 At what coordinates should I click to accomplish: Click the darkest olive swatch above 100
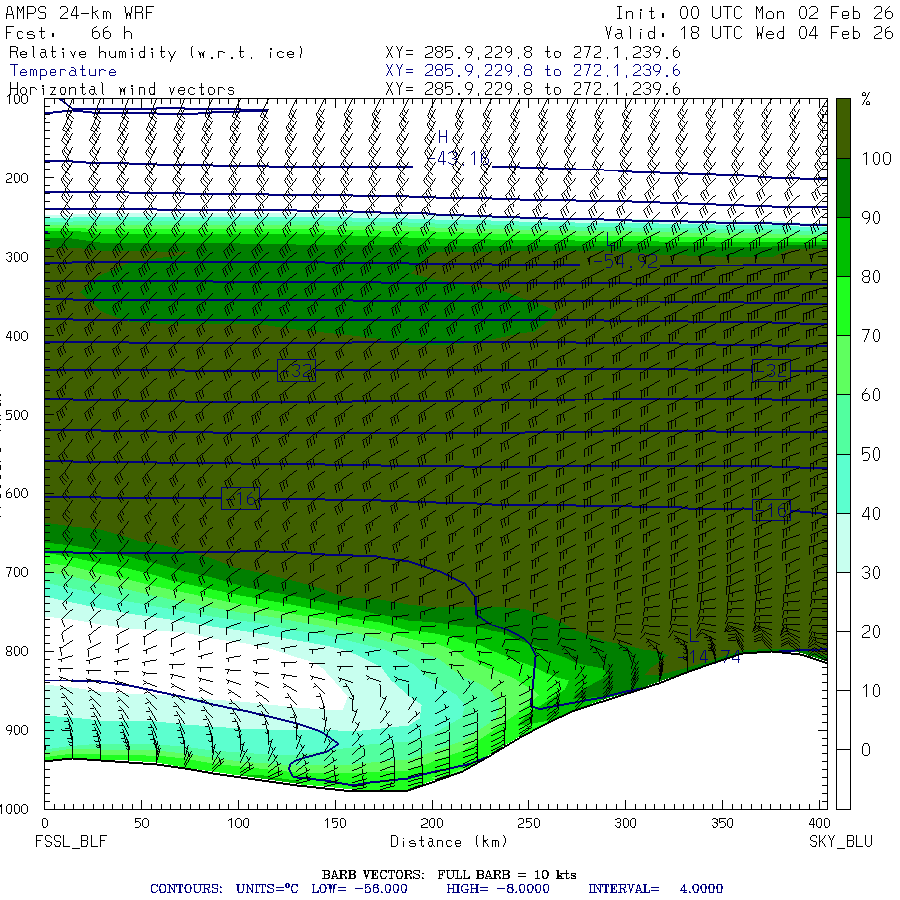pos(843,129)
